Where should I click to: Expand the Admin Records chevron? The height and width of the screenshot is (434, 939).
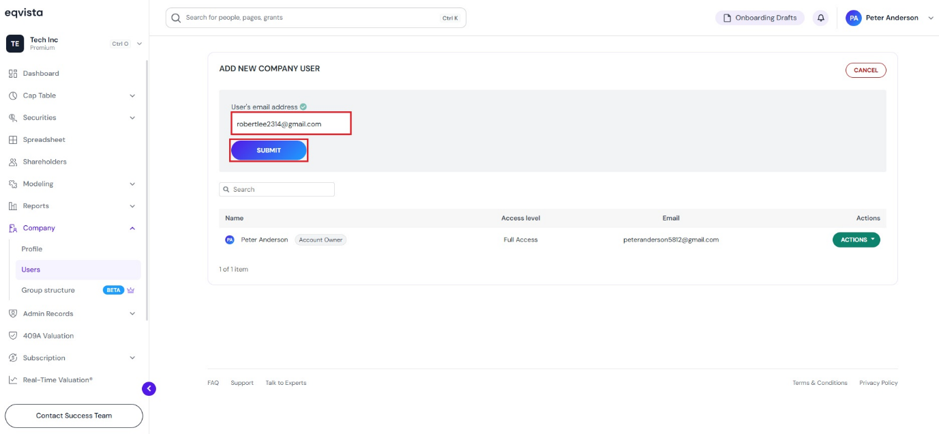(x=132, y=314)
